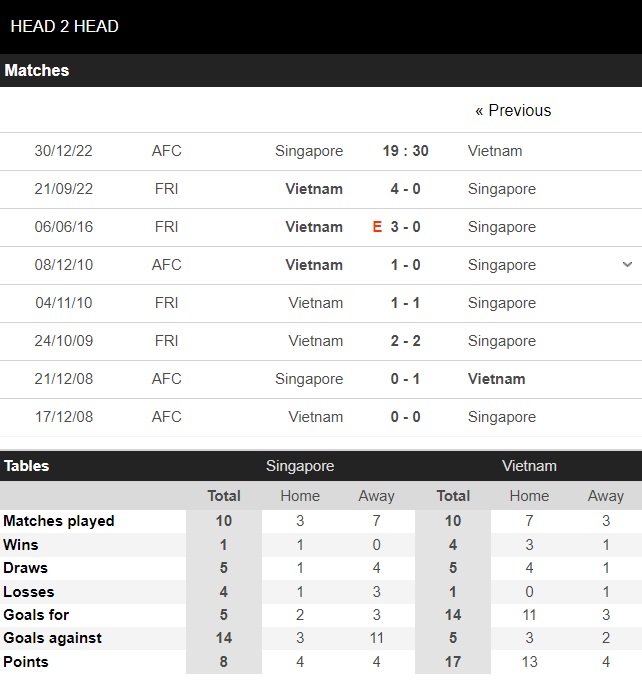This screenshot has width=642, height=696.
Task: Click the HEAD 2 HEAD title
Action: [64, 26]
